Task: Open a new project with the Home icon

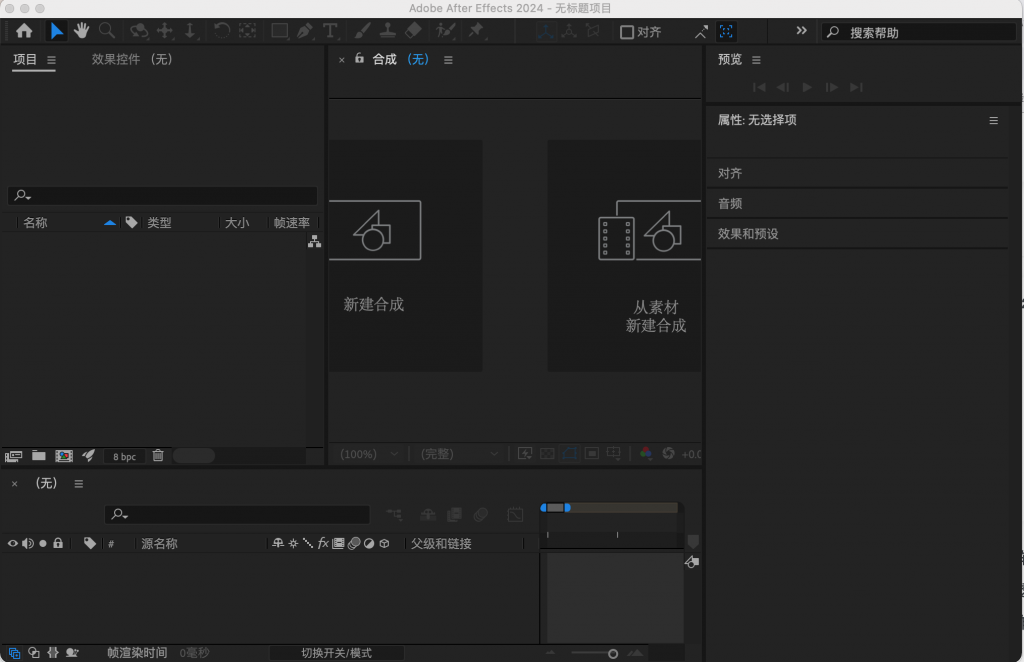Action: [23, 31]
